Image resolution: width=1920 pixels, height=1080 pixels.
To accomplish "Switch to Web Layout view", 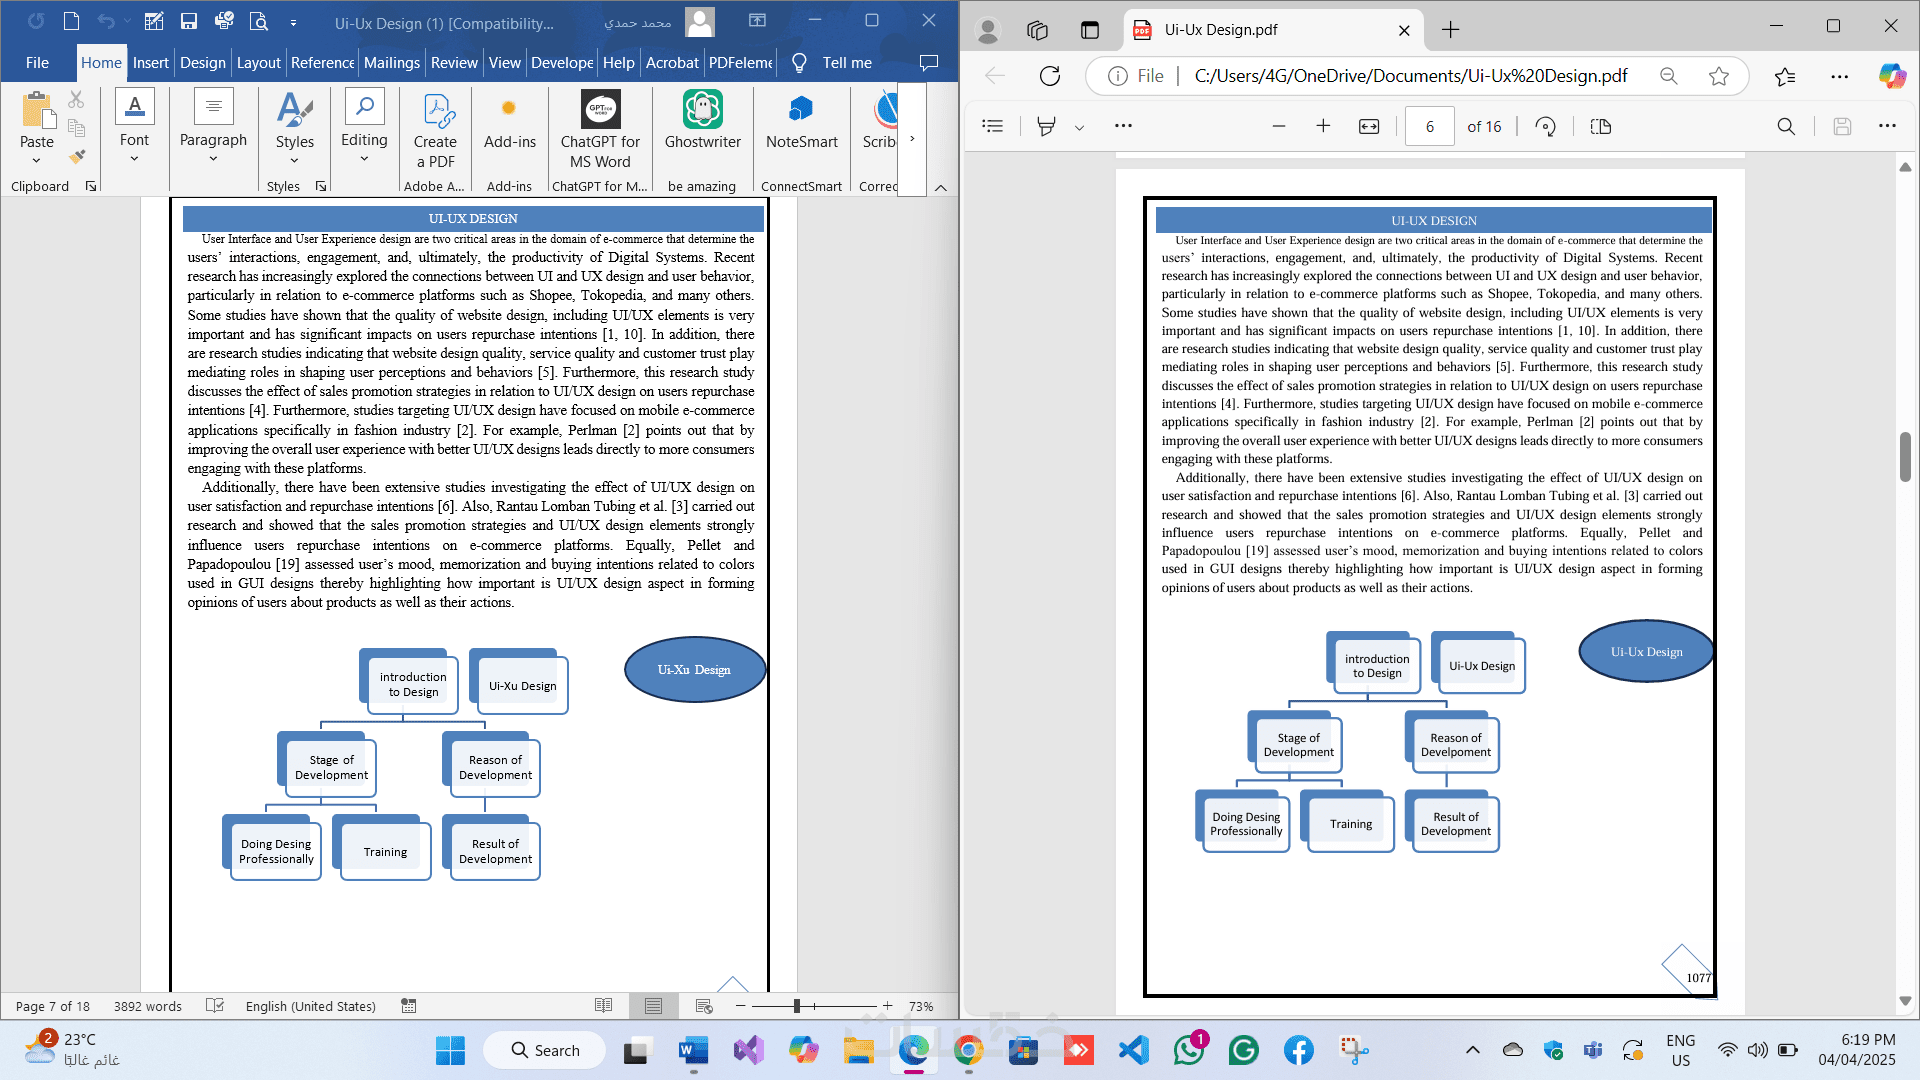I will 704,1006.
